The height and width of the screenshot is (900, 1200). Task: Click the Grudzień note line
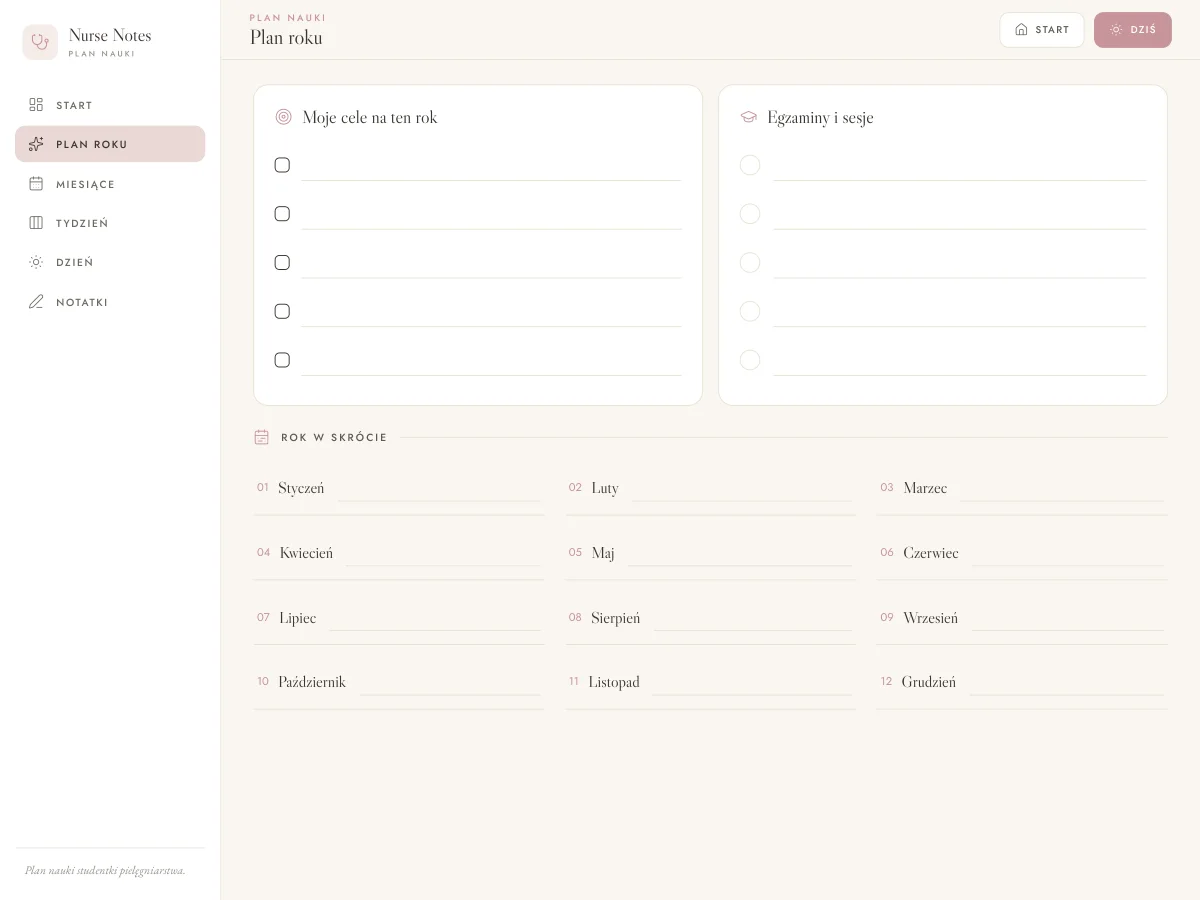tap(1067, 683)
